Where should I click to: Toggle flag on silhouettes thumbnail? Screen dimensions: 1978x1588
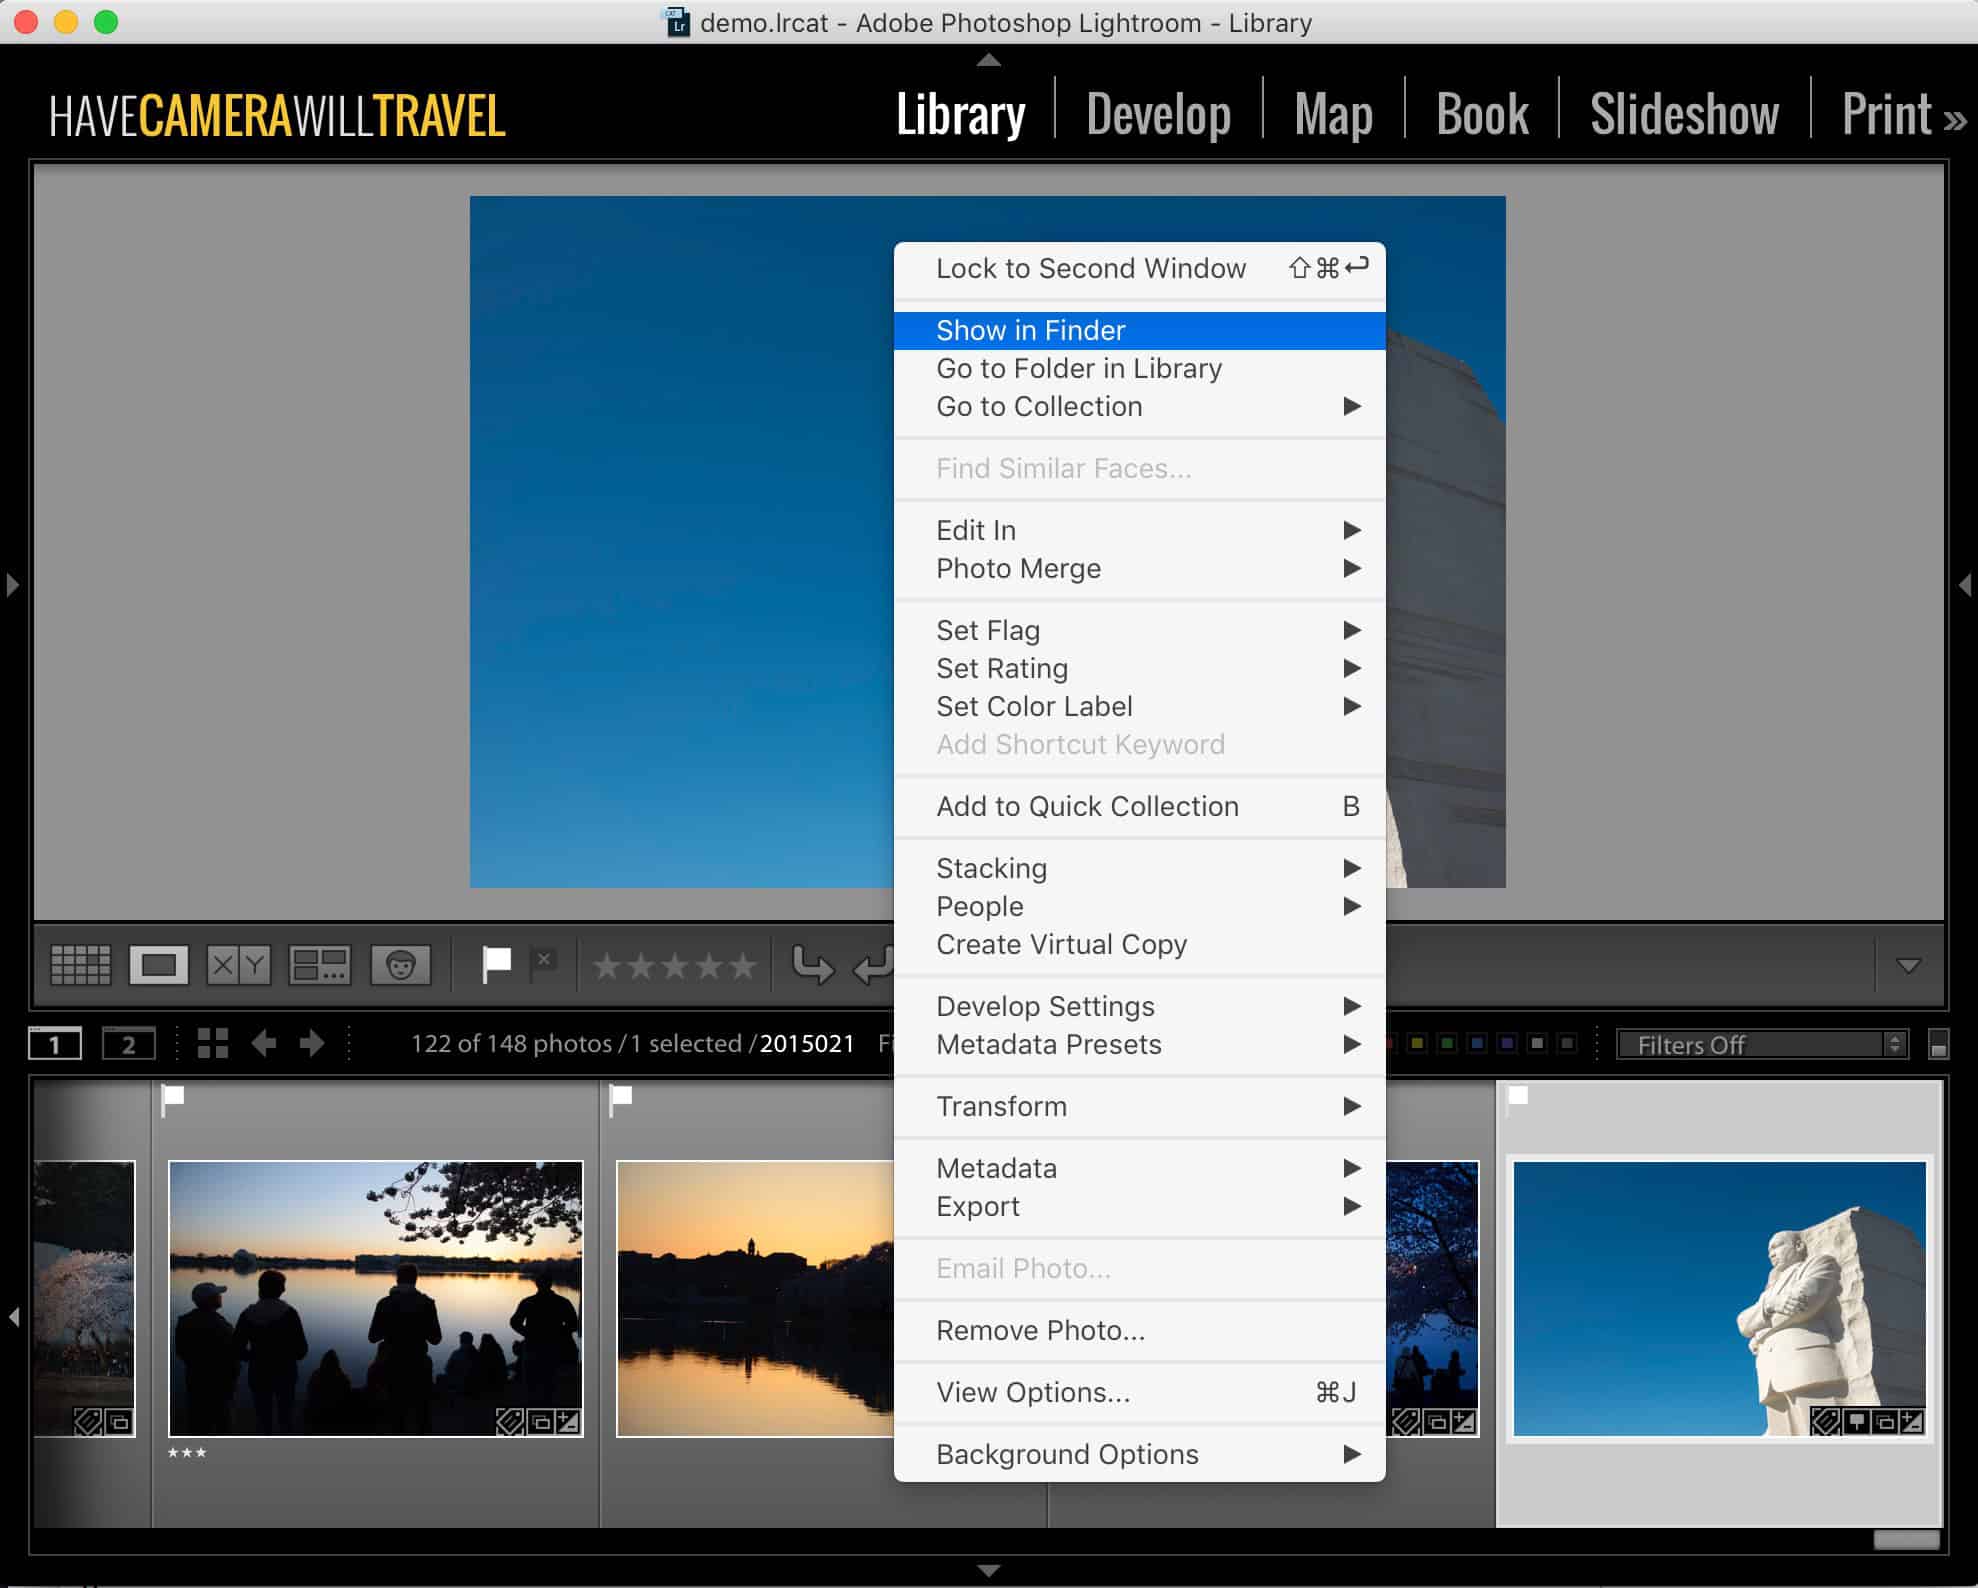(x=173, y=1098)
